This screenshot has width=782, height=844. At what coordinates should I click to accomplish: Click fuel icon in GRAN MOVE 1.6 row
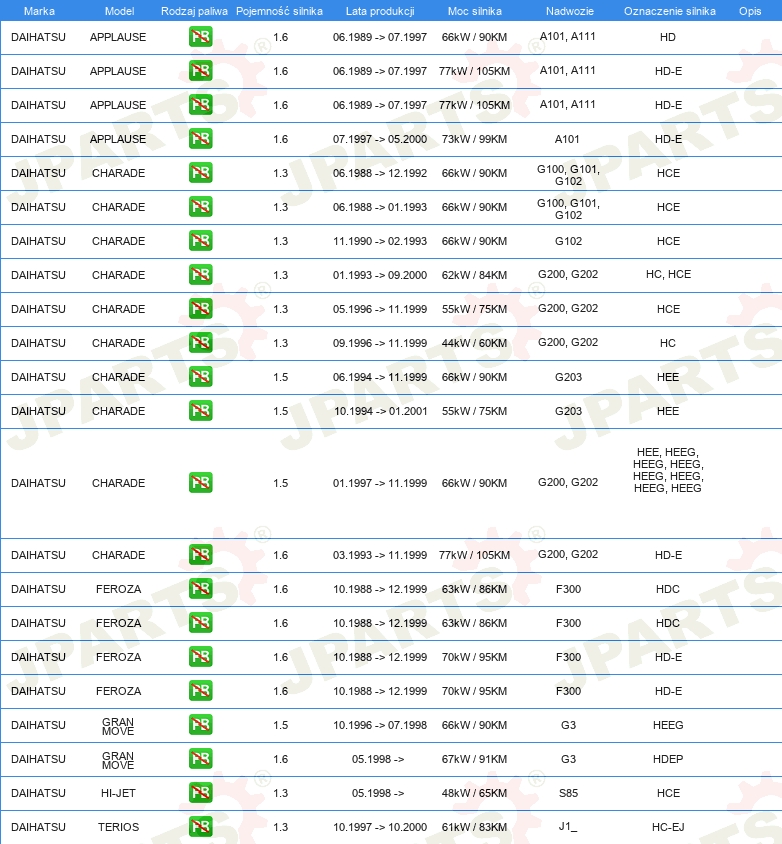pyautogui.click(x=201, y=758)
